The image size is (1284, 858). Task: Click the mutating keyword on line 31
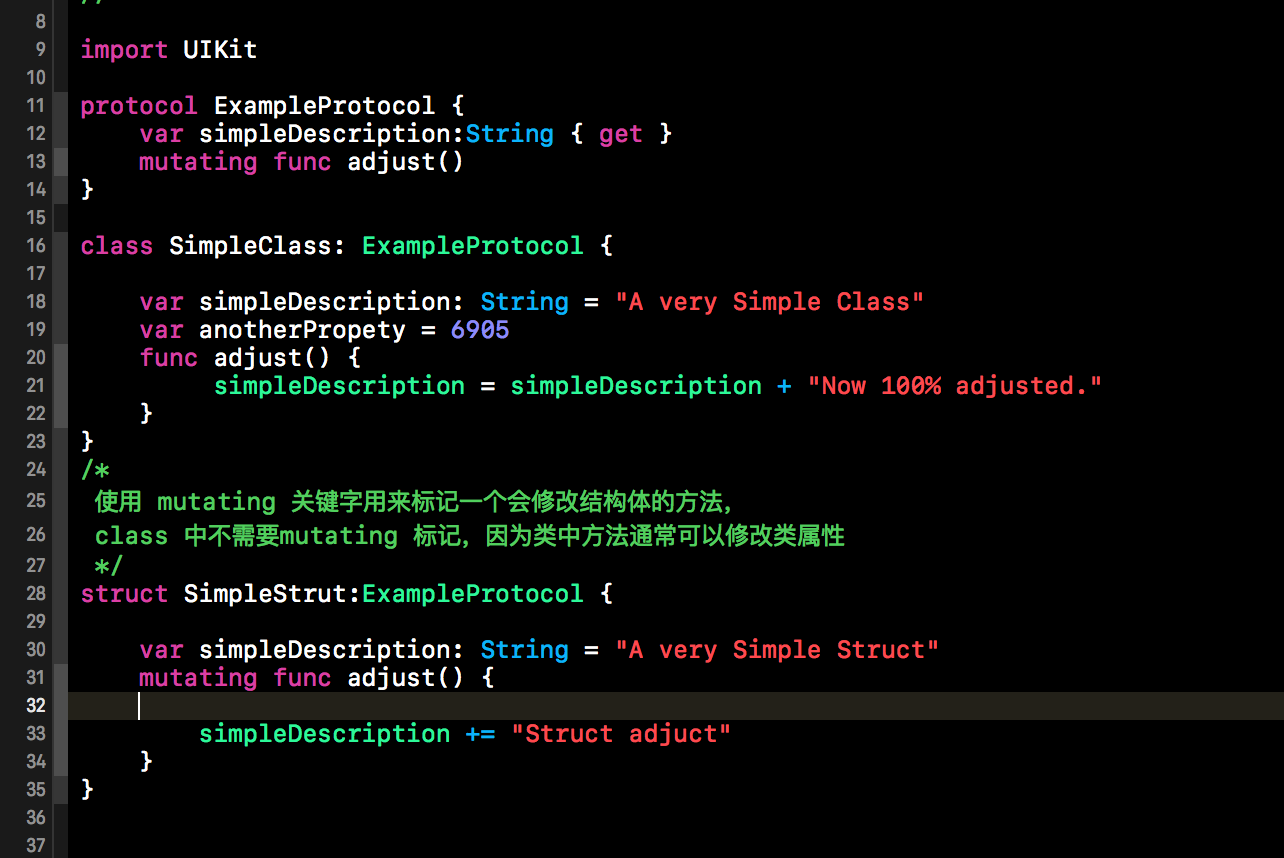coord(198,677)
